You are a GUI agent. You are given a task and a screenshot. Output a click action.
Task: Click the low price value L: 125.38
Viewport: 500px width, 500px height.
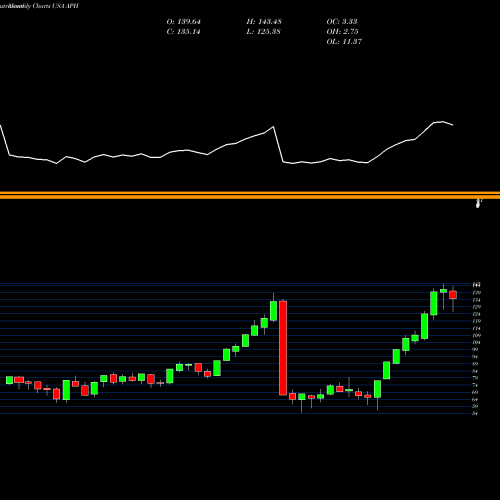tap(263, 32)
